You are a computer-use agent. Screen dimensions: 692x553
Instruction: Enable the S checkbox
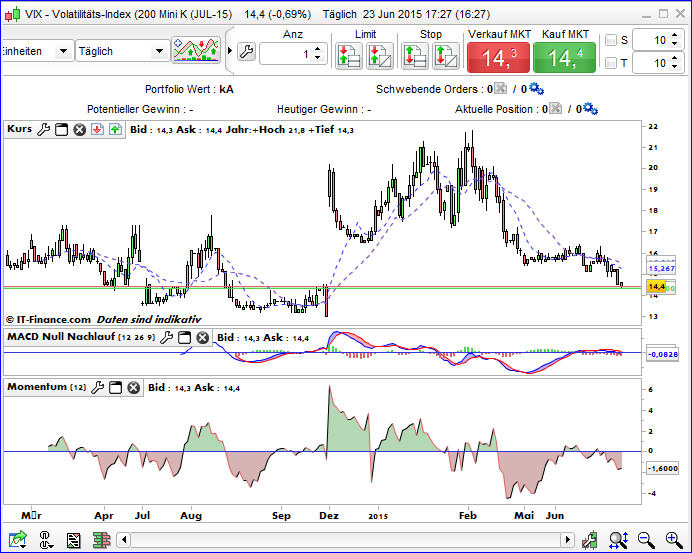pos(611,40)
